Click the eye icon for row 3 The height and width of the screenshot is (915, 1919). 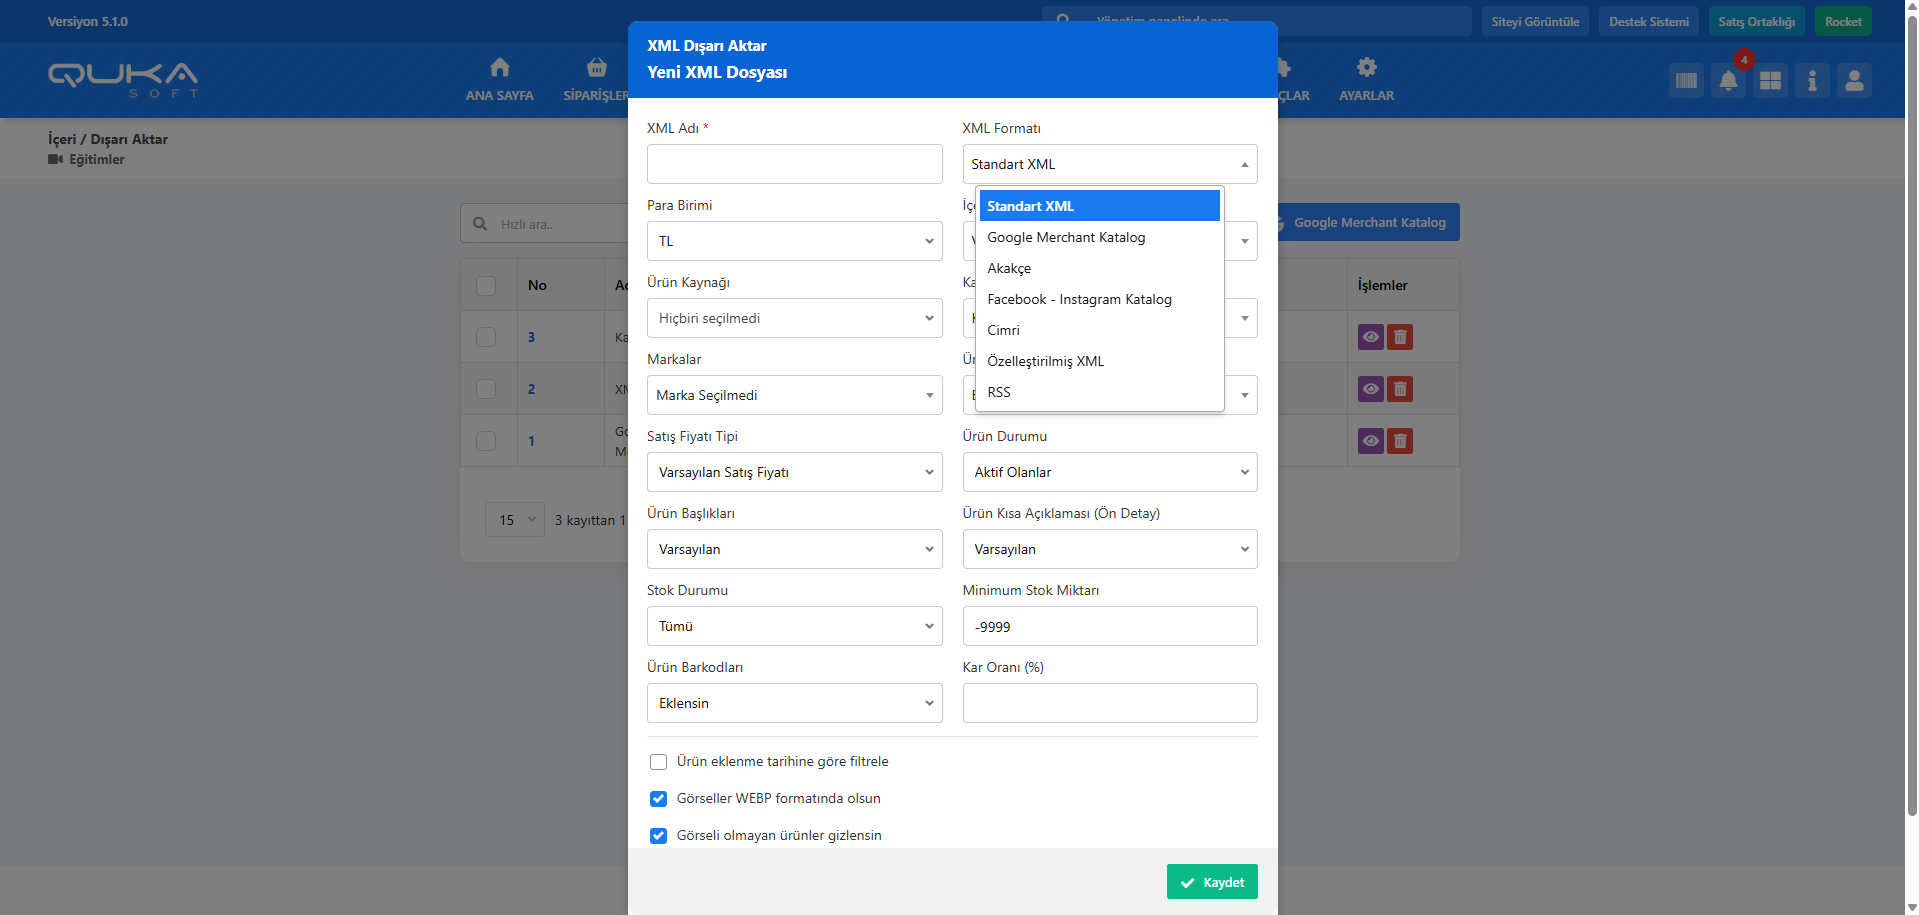click(1370, 337)
